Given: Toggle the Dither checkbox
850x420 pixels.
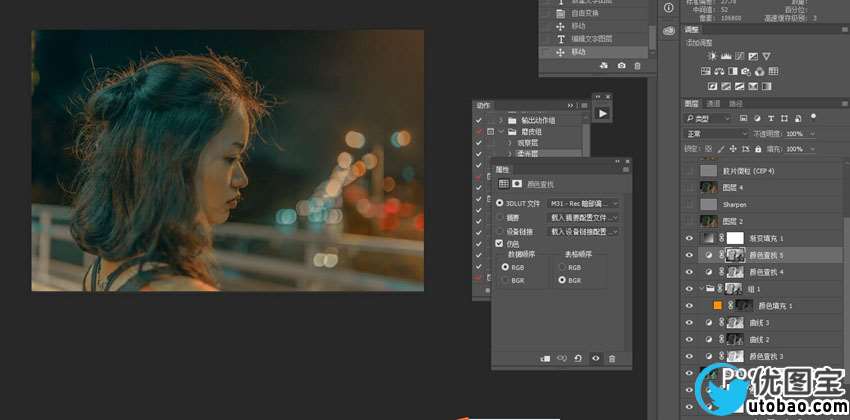Looking at the screenshot, I should (x=499, y=244).
